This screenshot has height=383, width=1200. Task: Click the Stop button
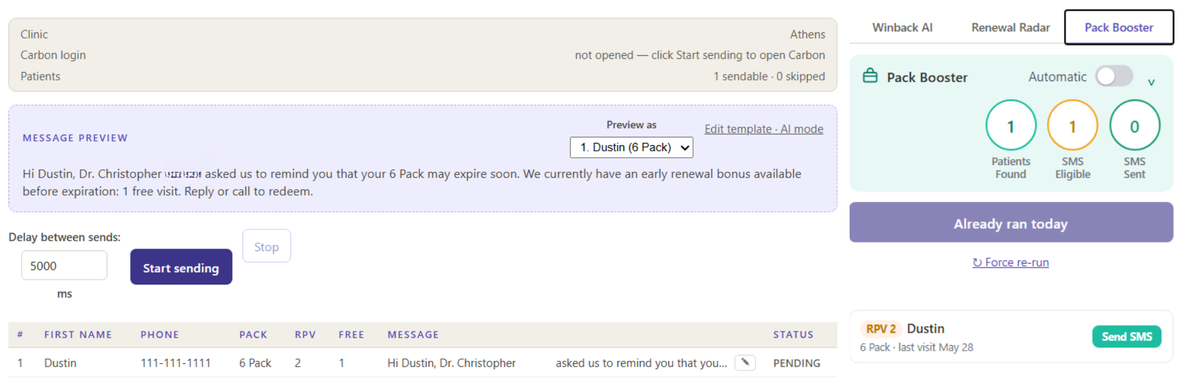coord(266,246)
